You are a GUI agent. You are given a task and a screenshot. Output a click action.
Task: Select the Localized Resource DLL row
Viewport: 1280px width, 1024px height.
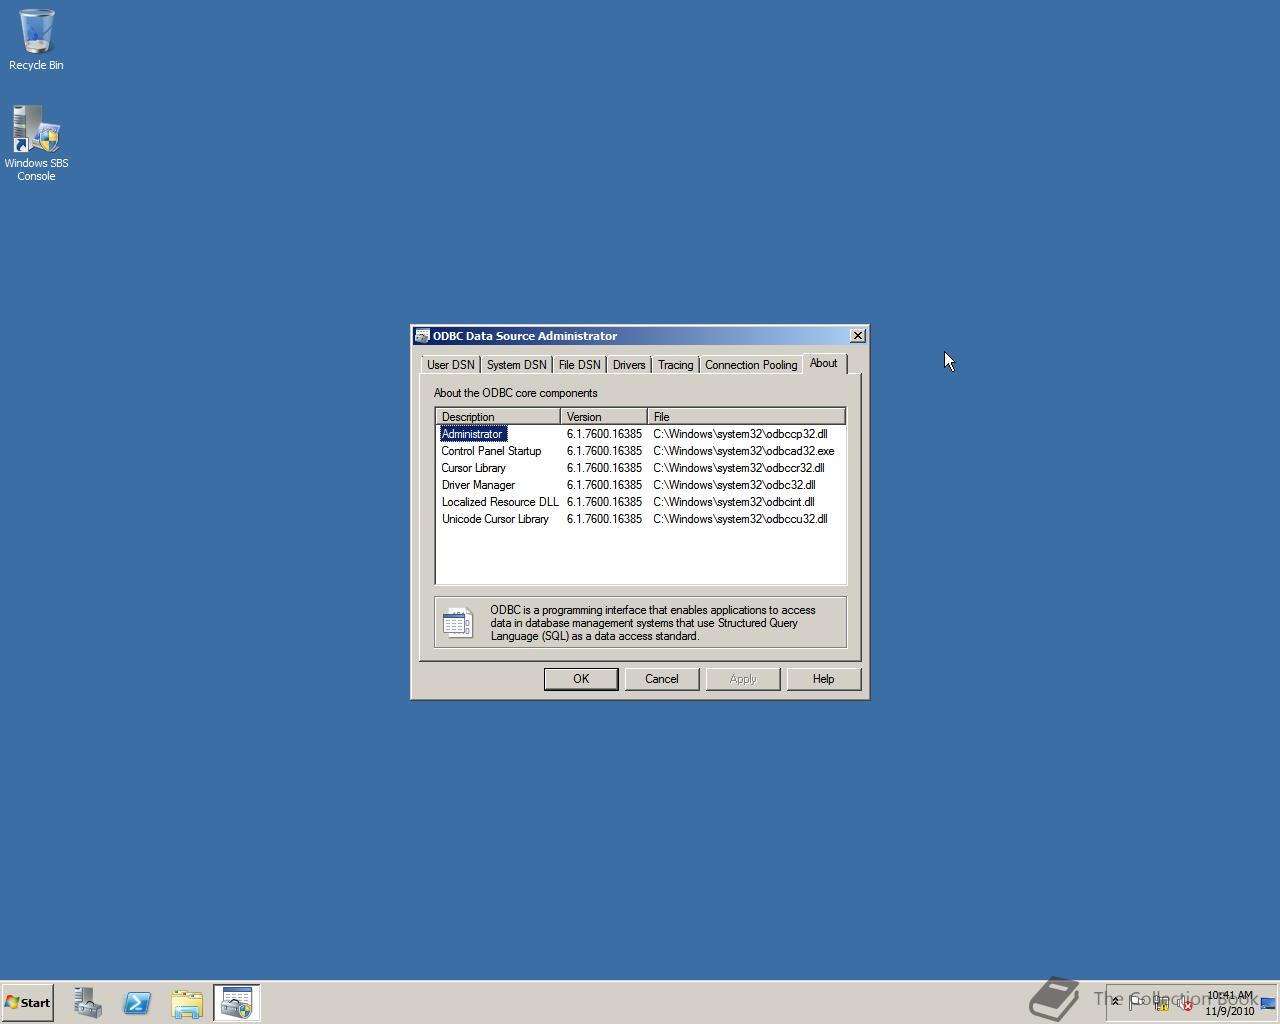click(x=640, y=502)
